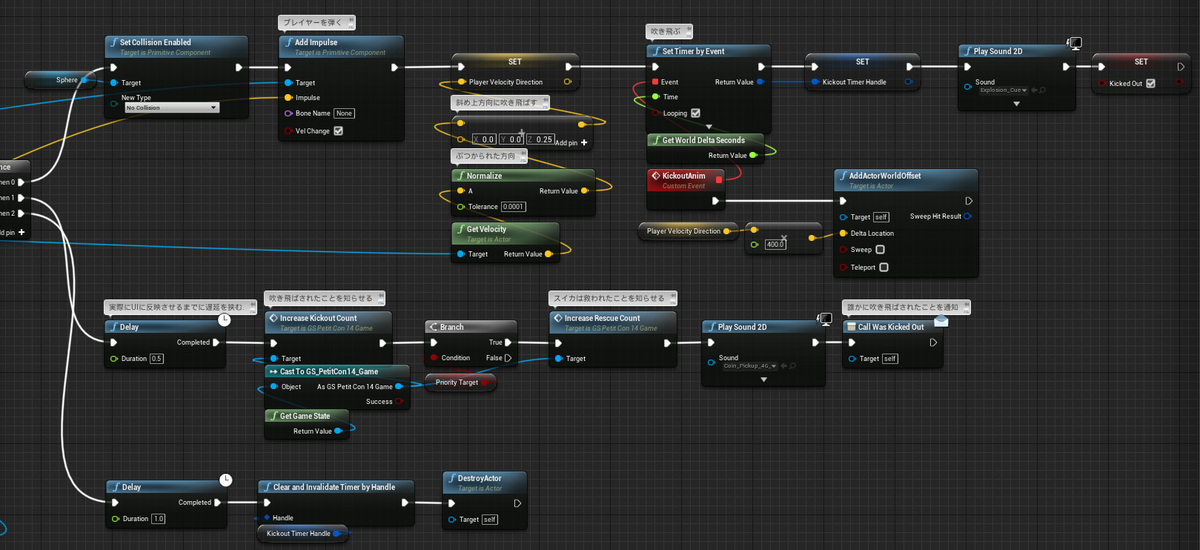This screenshot has height=550, width=1200.
Task: Click the Player Velocity Direction getter node
Action: click(x=688, y=231)
